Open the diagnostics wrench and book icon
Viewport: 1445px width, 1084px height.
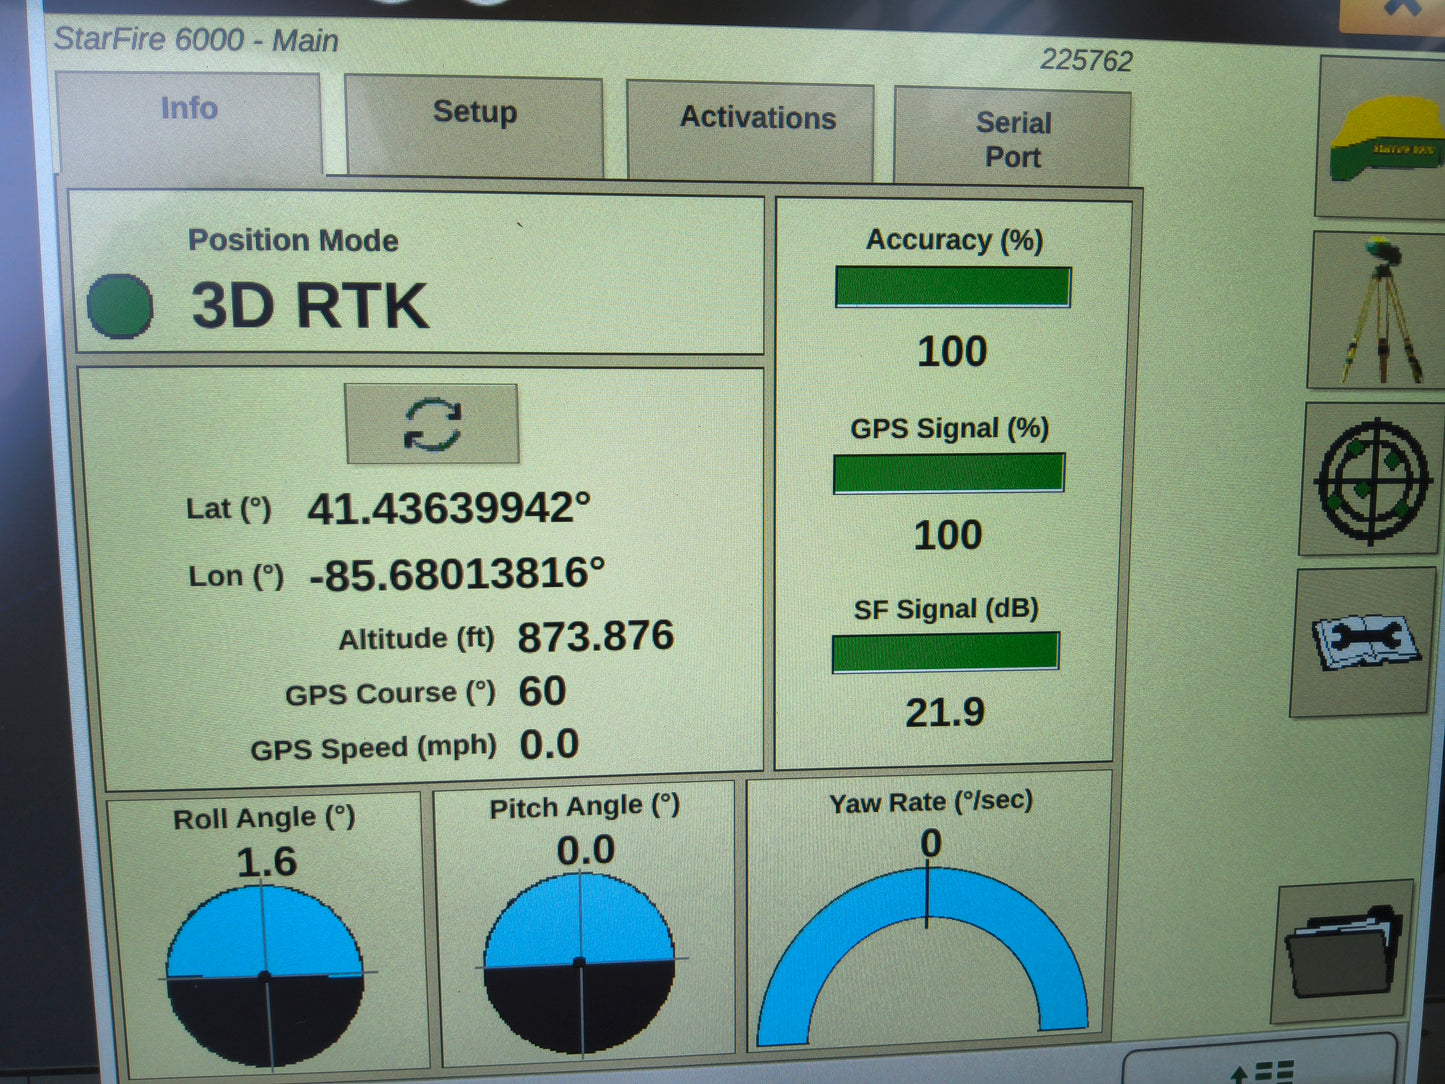pos(1365,642)
